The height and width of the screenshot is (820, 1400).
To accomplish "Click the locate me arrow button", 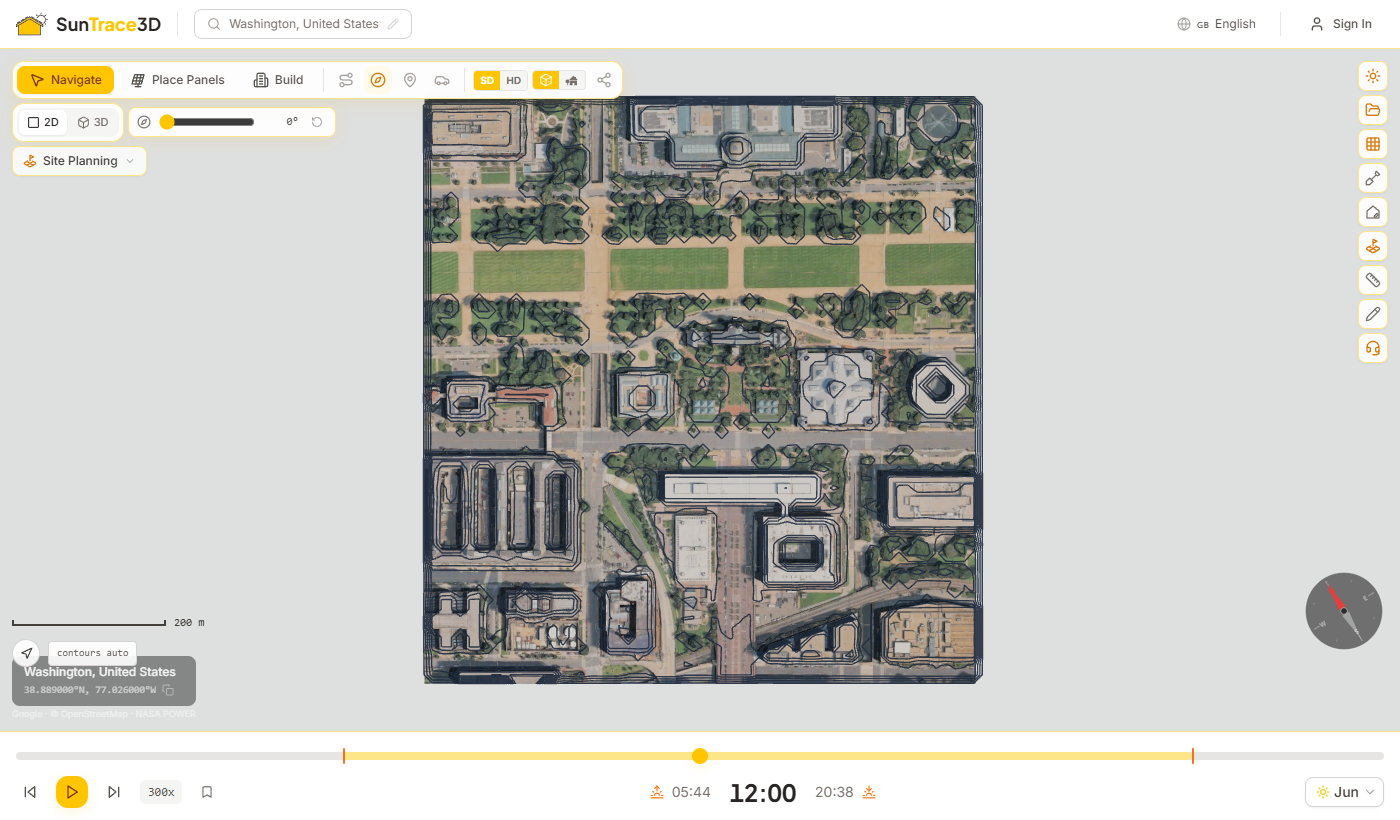I will (x=26, y=653).
